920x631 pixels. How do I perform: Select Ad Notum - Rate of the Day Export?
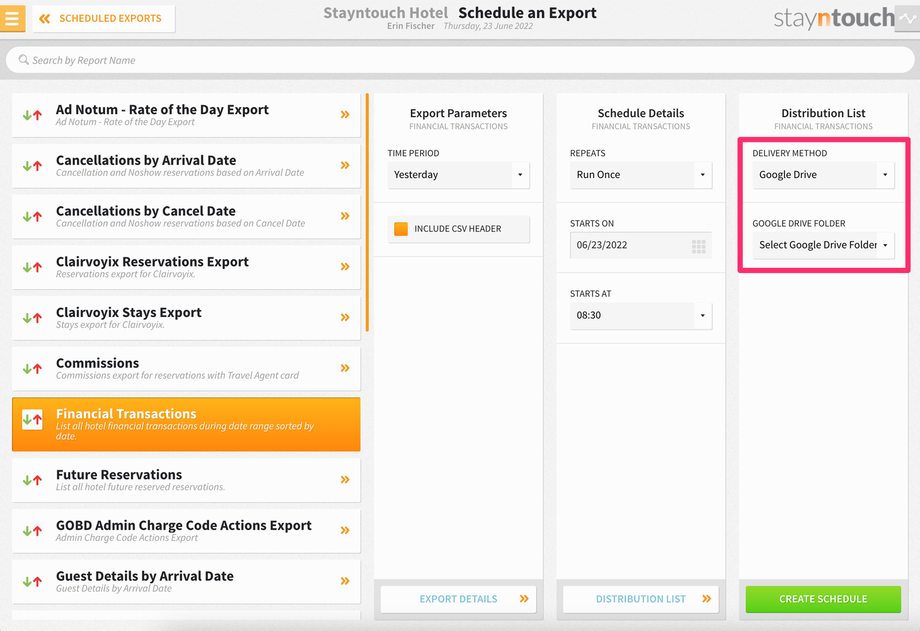coord(186,115)
